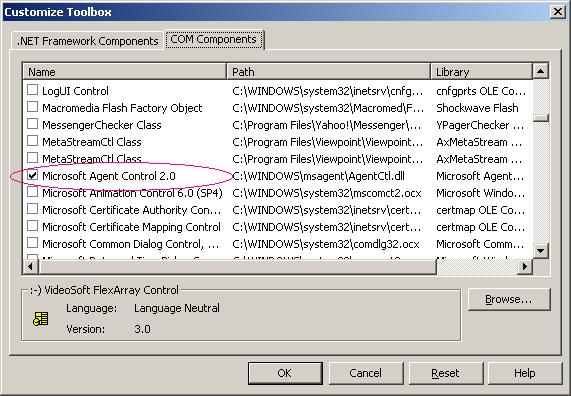Uncheck Microsoft Agent Control 2.0
Screen dimensions: 571x396
(x=32, y=175)
